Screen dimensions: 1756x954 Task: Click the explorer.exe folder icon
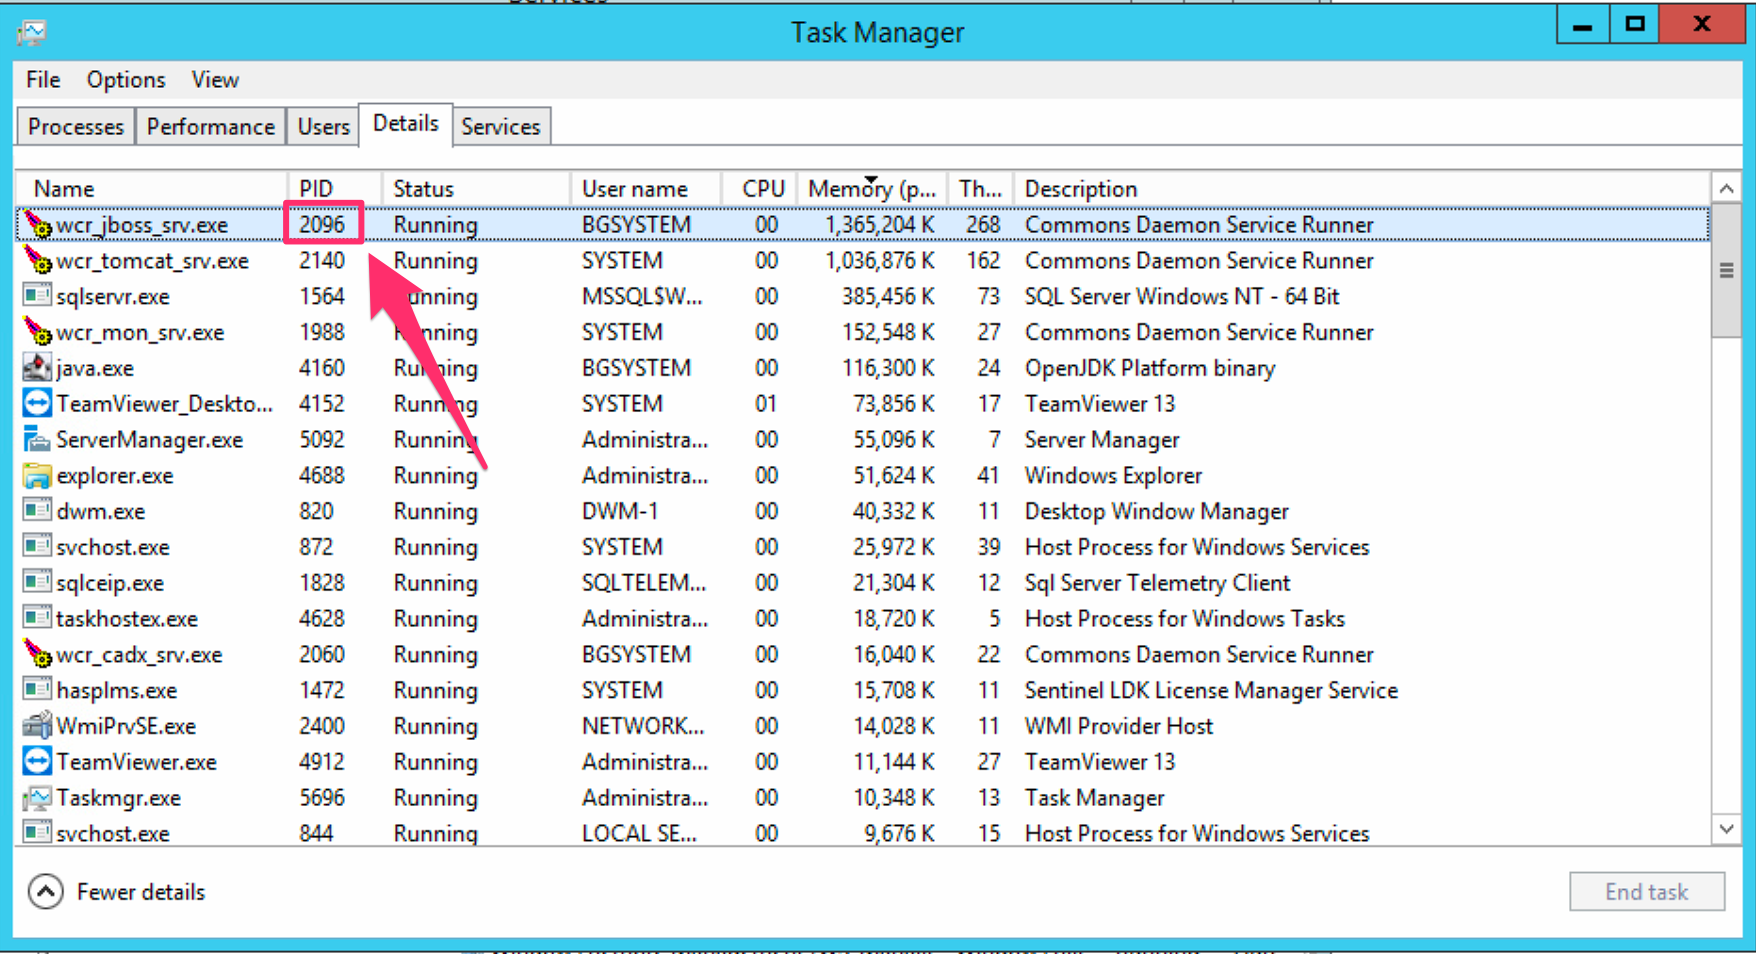click(36, 475)
